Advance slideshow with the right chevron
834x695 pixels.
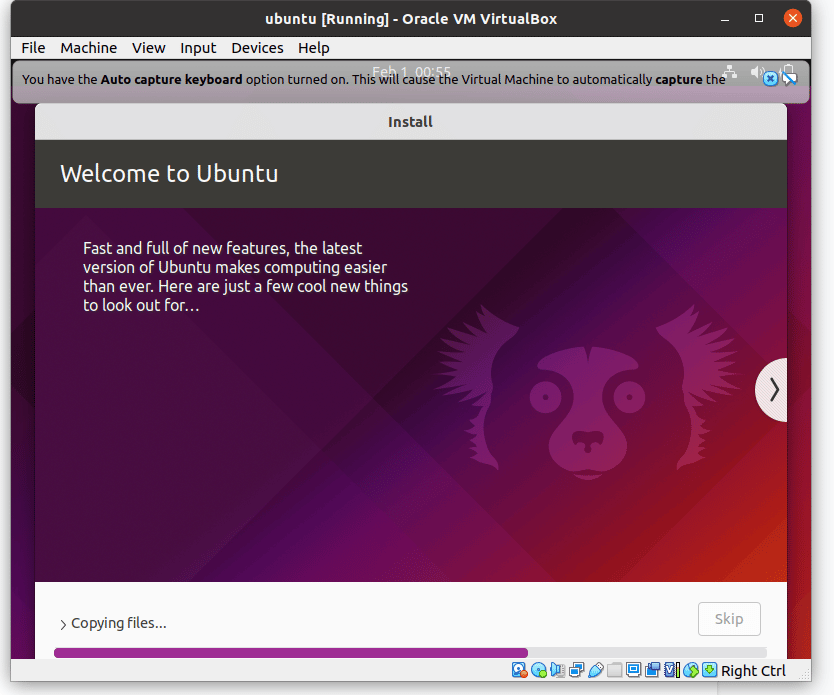click(772, 390)
